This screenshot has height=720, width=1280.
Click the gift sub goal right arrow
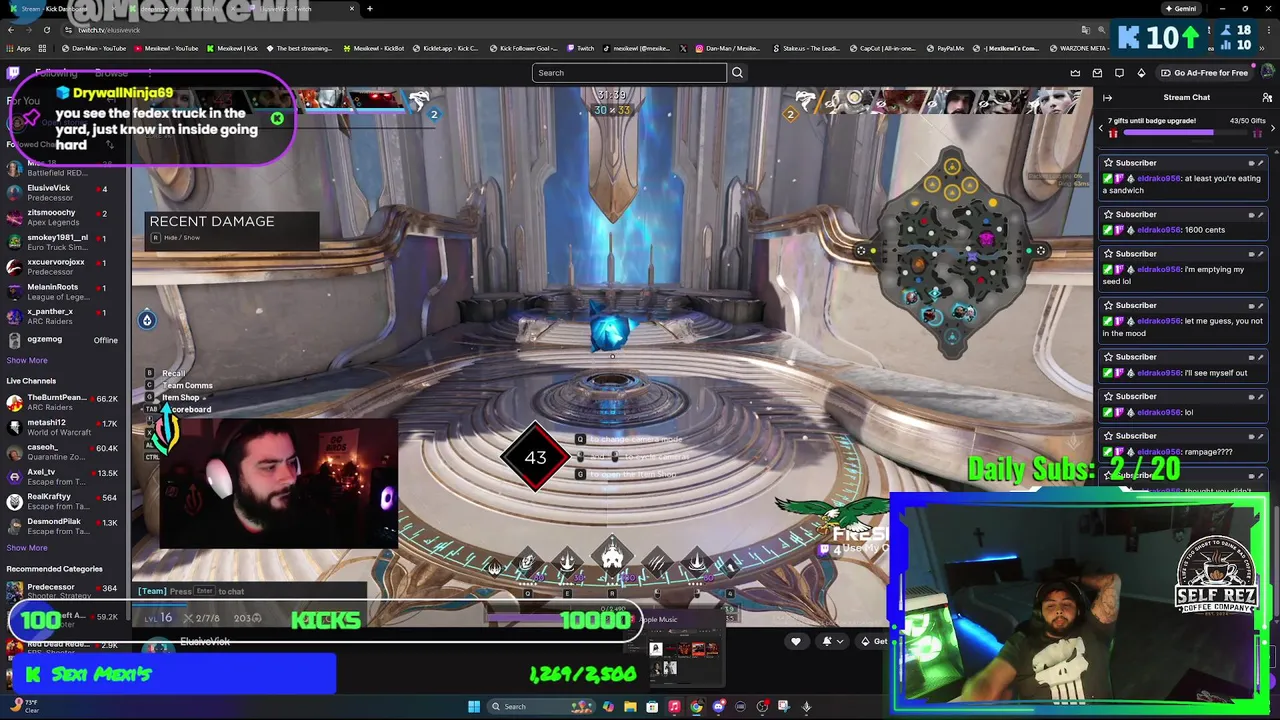[1272, 128]
